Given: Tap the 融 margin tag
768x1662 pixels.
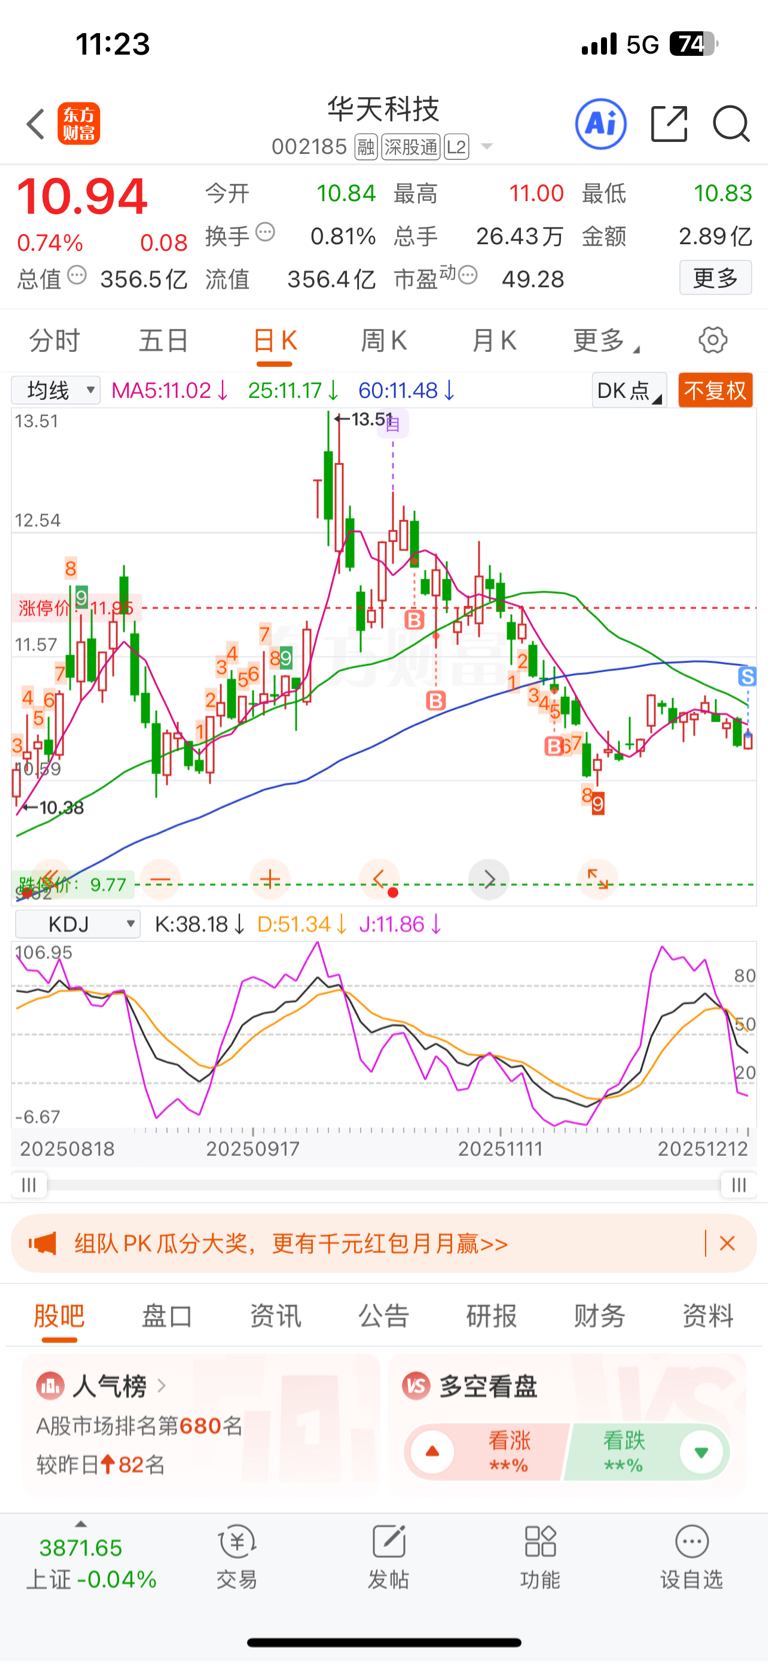Looking at the screenshot, I should pyautogui.click(x=366, y=147).
